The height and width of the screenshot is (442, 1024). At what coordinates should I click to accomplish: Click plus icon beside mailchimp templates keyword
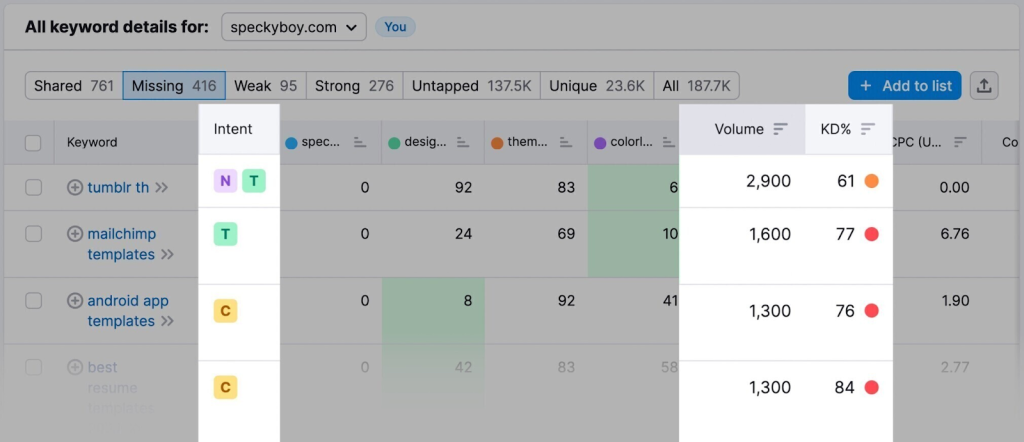[75, 234]
